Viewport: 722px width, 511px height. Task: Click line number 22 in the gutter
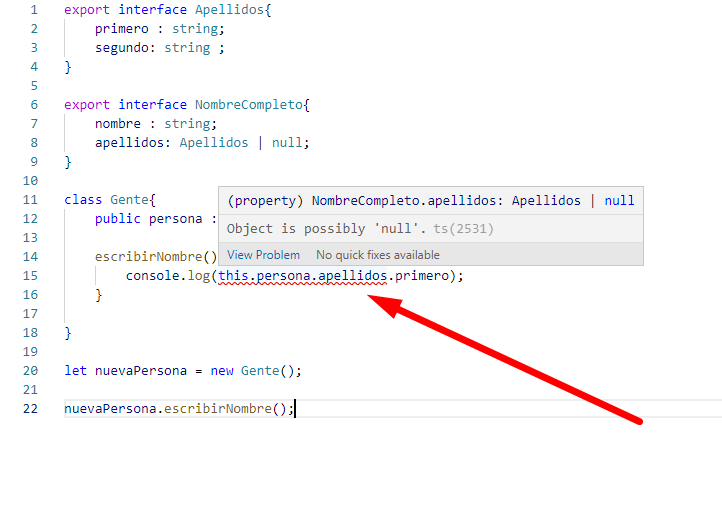(29, 409)
